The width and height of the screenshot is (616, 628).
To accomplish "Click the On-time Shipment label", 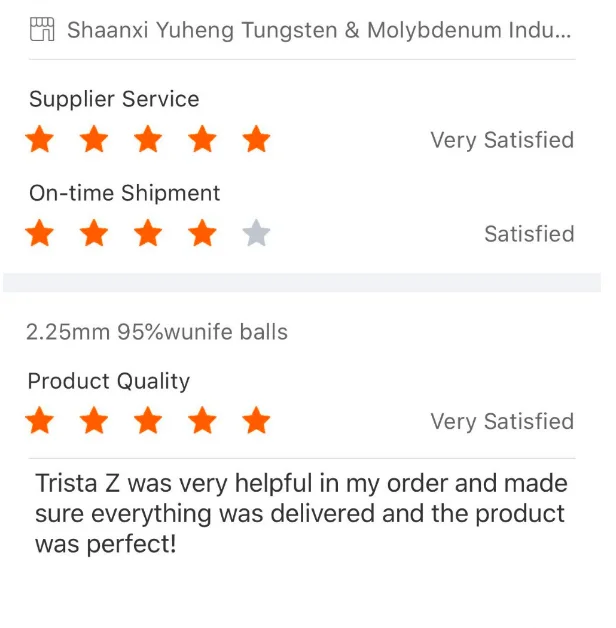I will pyautogui.click(x=125, y=193).
